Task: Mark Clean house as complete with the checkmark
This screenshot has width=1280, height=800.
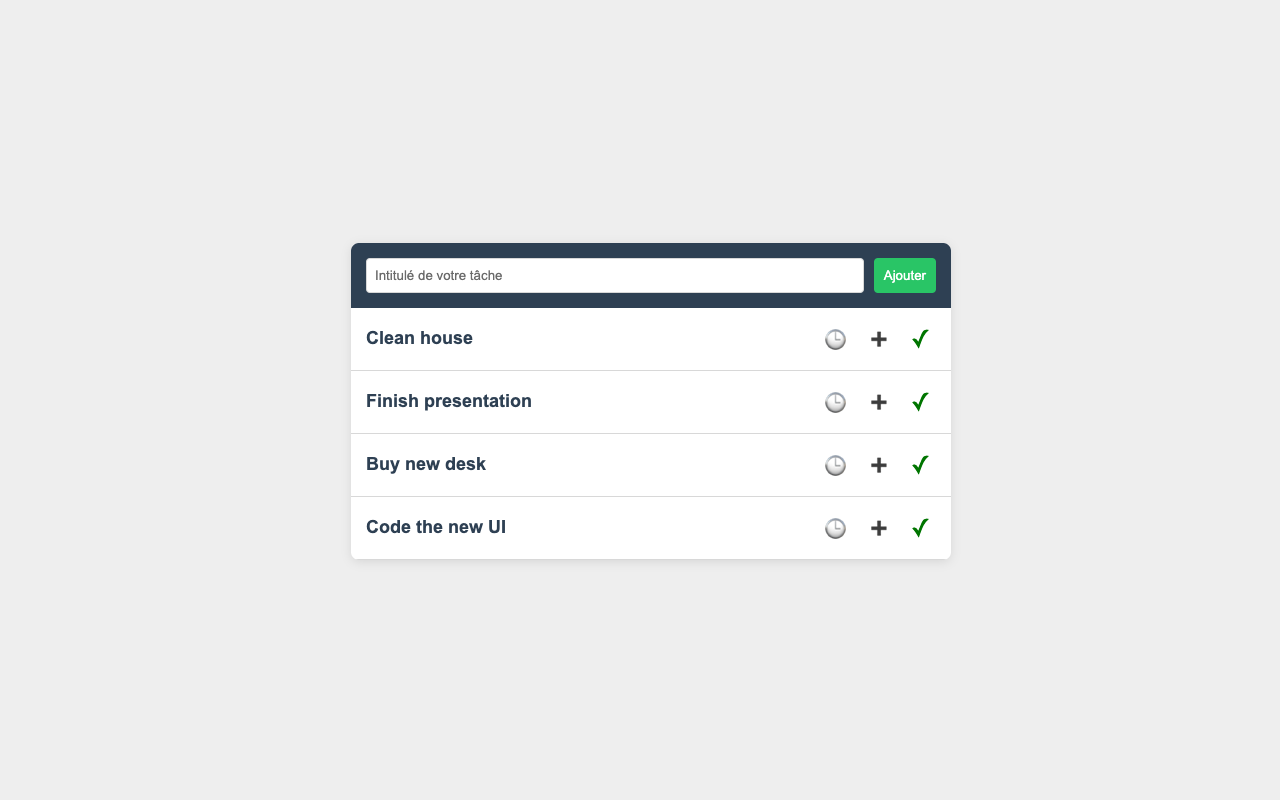Action: [x=919, y=339]
